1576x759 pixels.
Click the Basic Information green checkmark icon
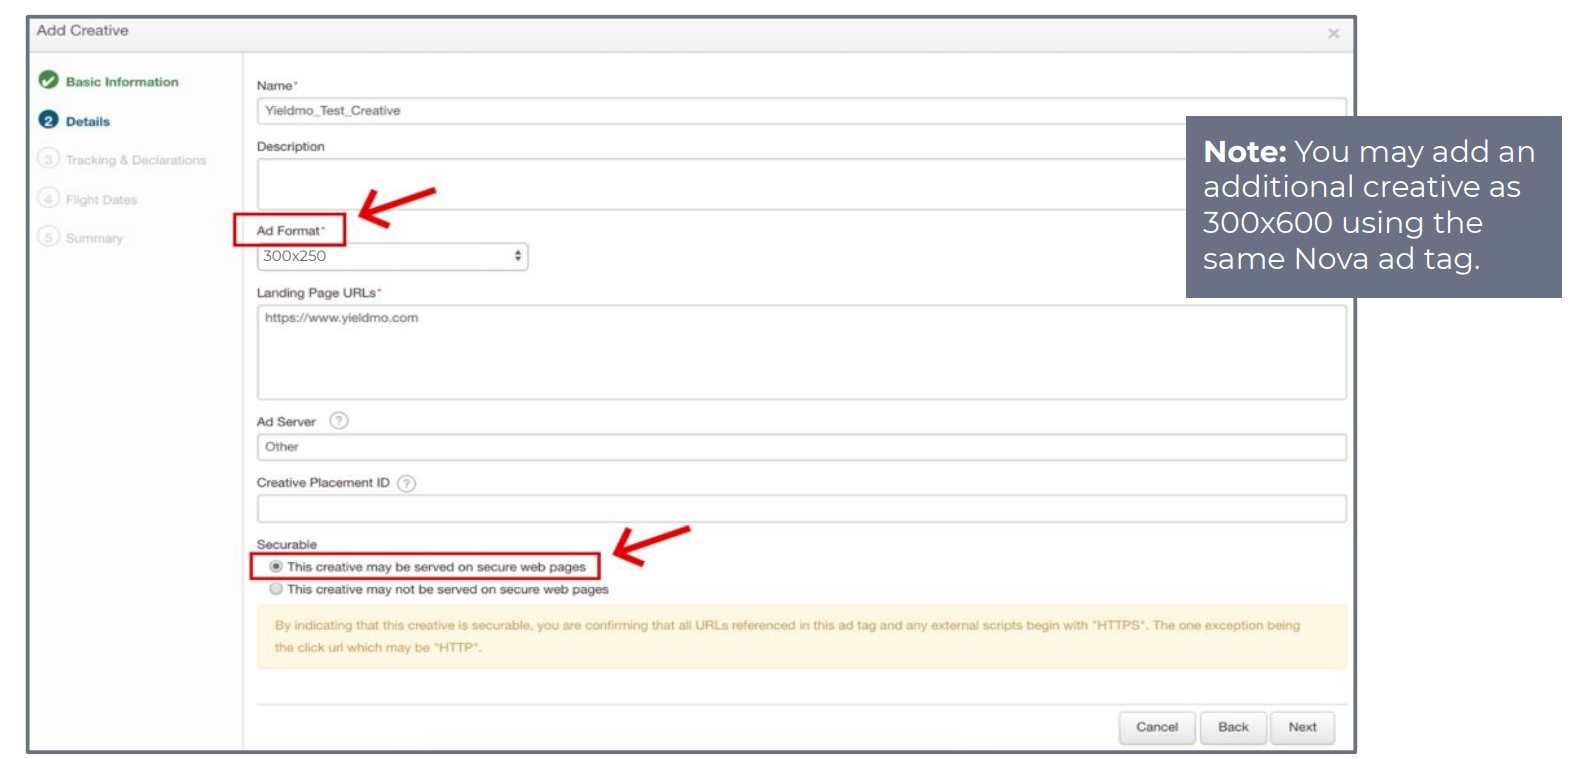pyautogui.click(x=48, y=81)
